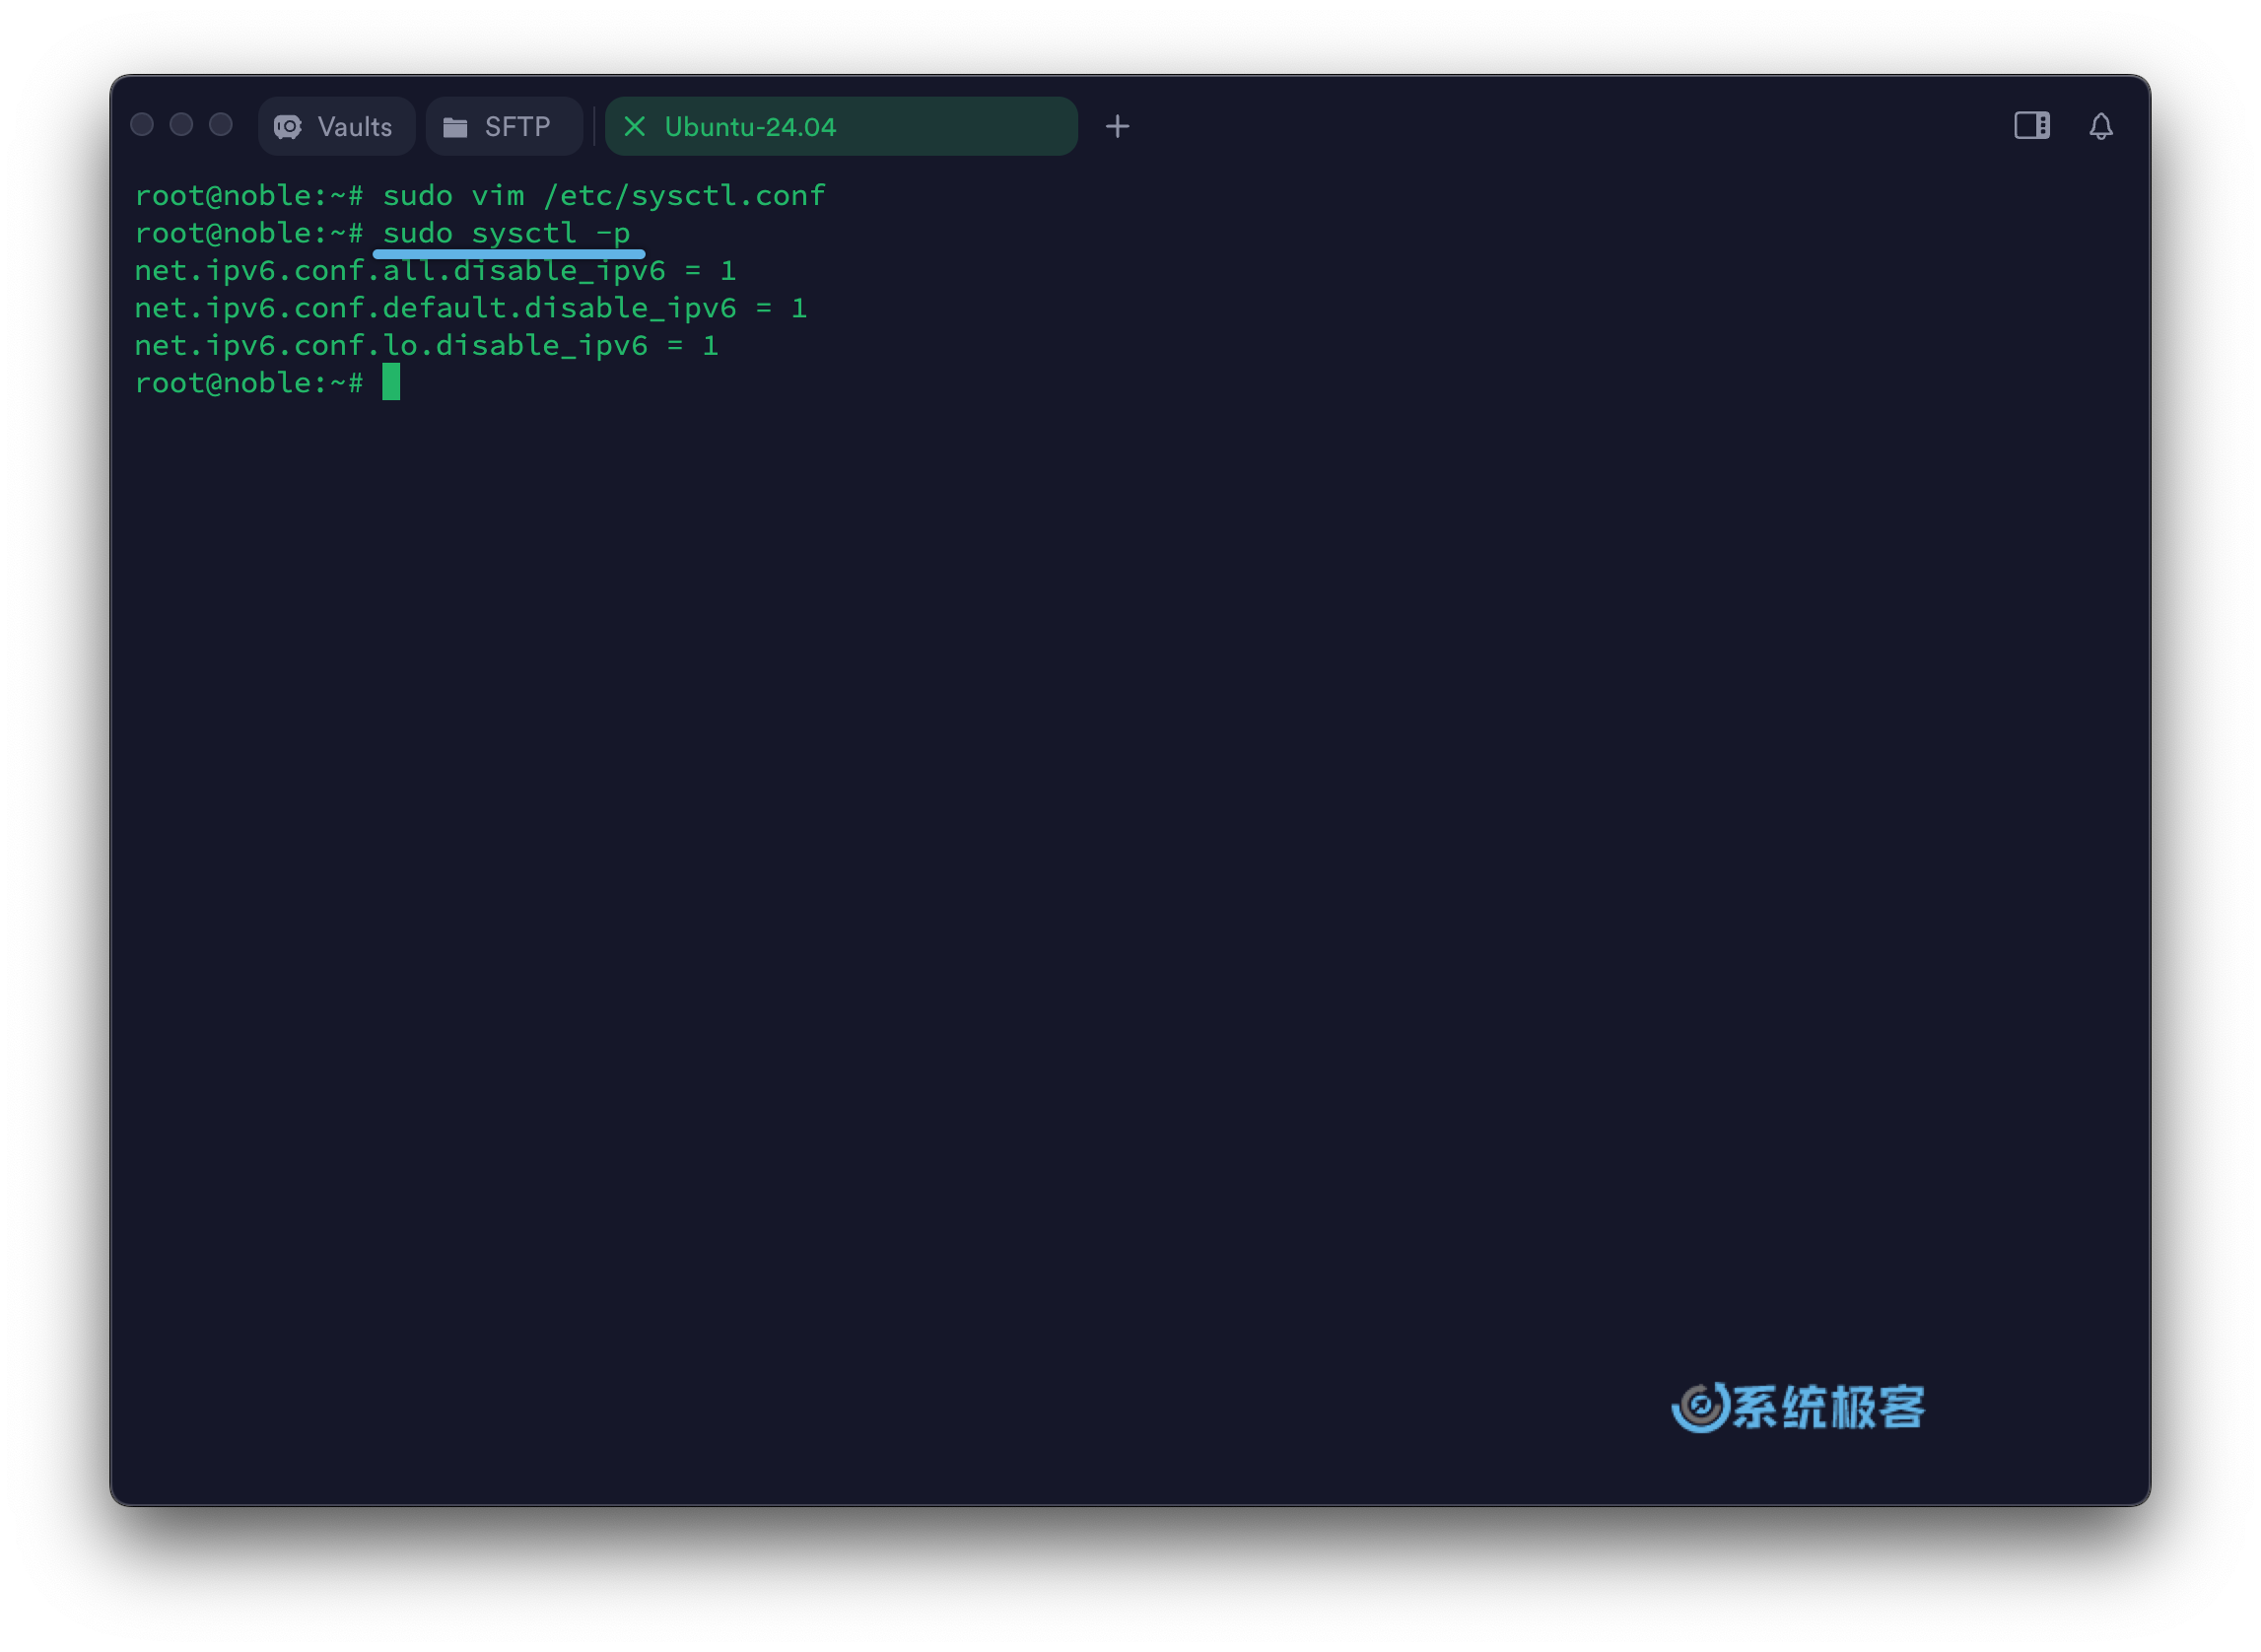Switch to the SFTP tab

coord(504,126)
